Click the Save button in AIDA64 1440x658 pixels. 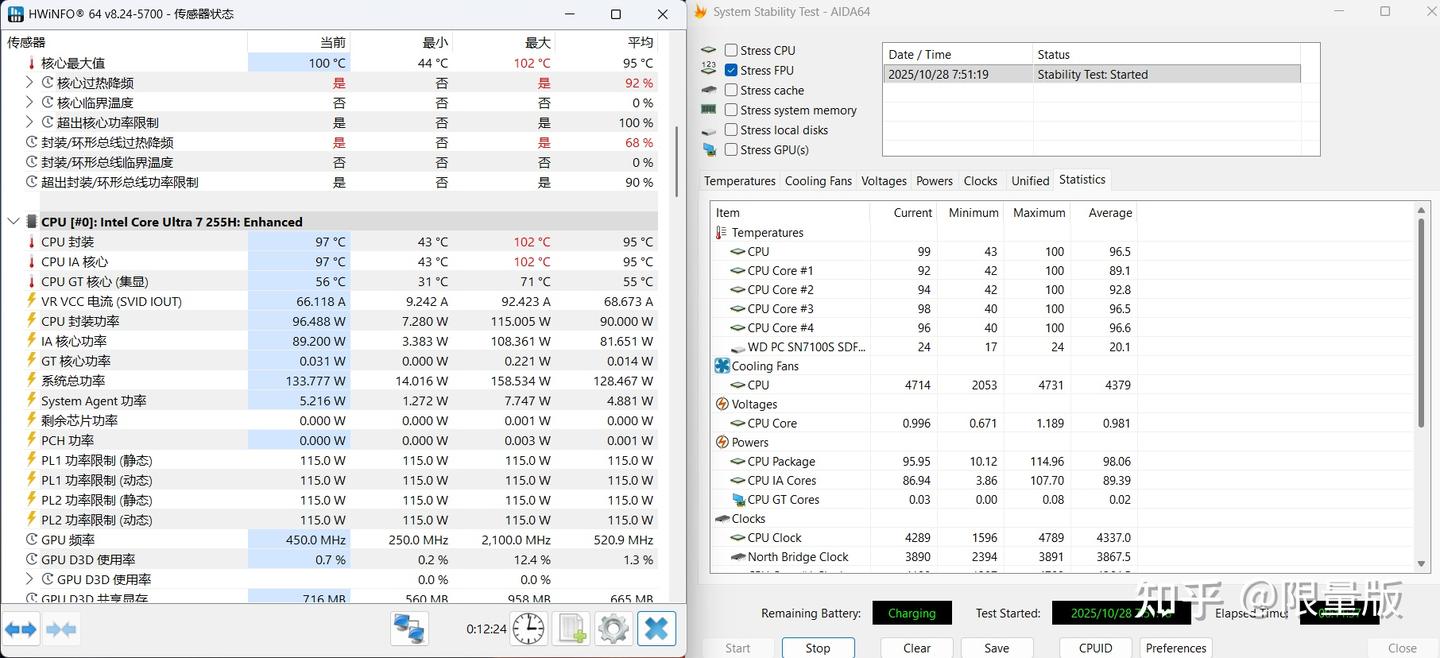click(996, 648)
